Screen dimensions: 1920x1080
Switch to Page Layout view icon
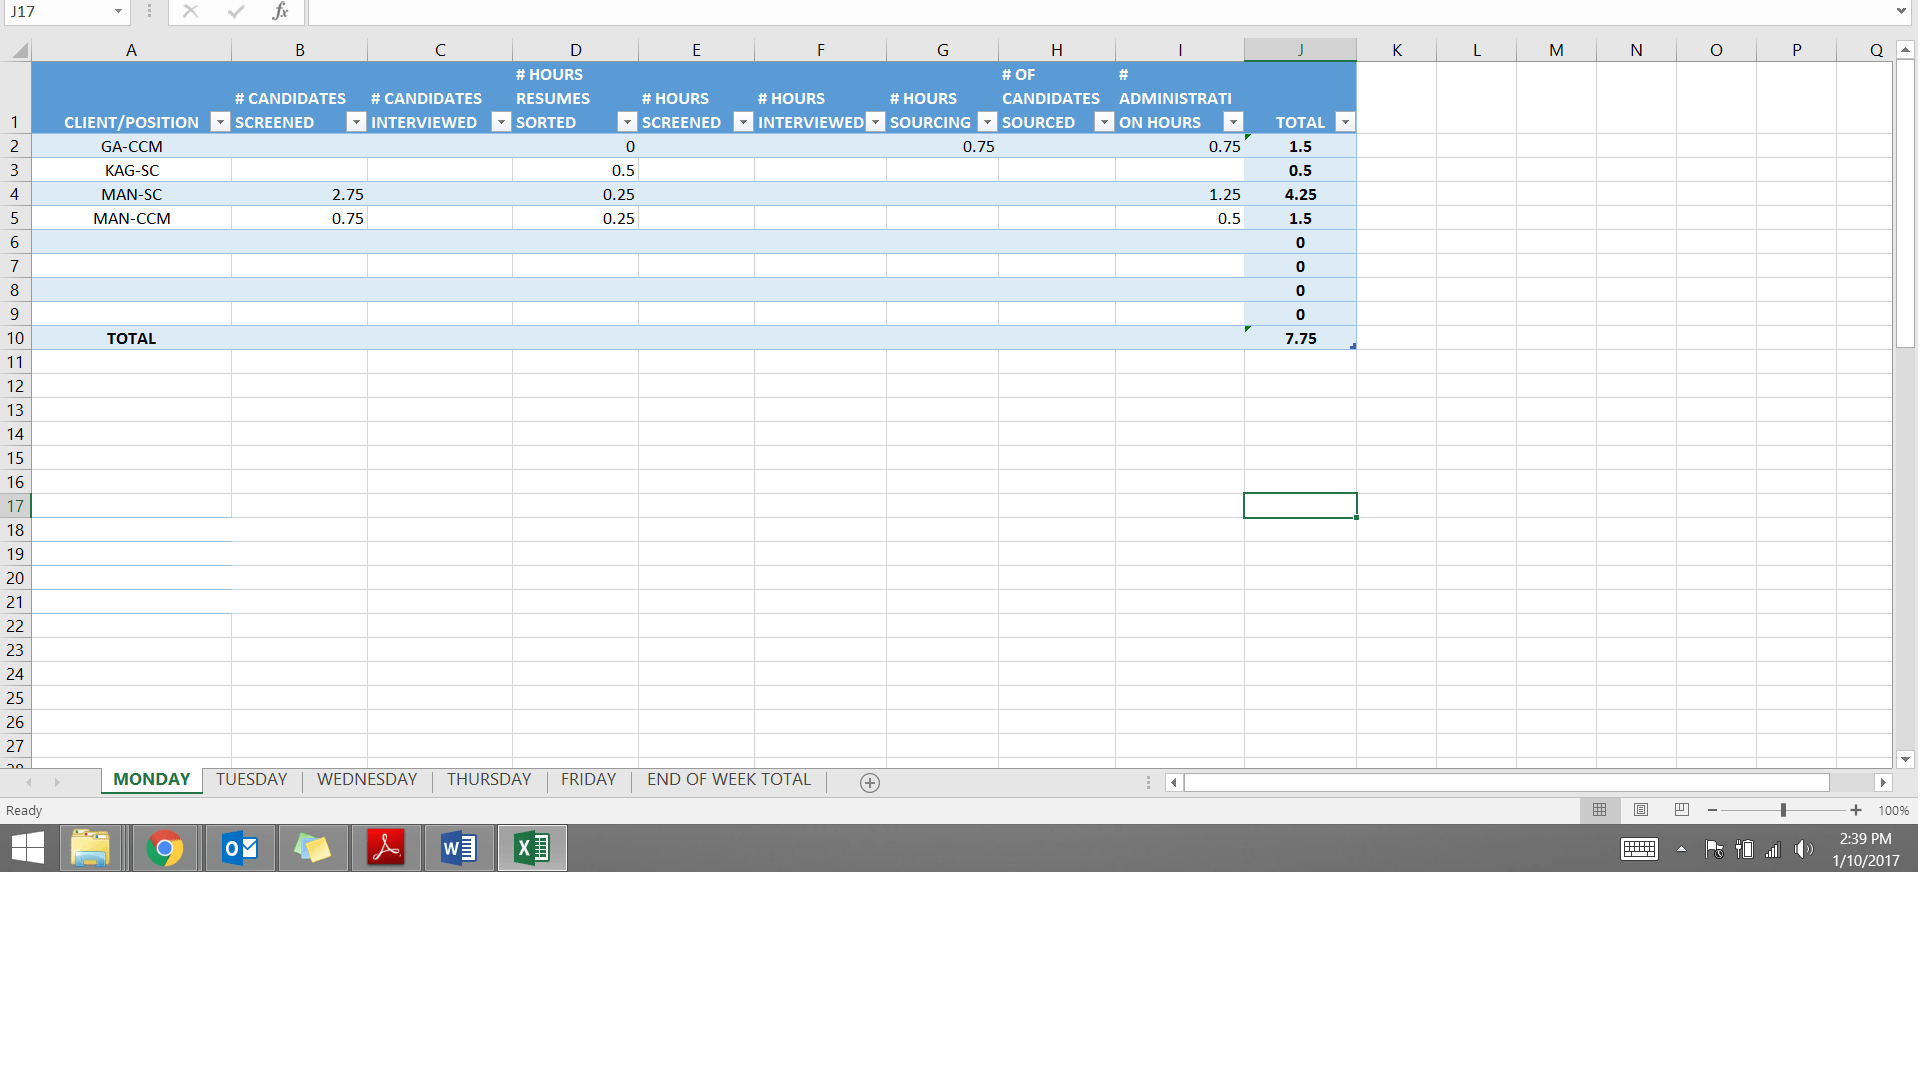pyautogui.click(x=1641, y=810)
